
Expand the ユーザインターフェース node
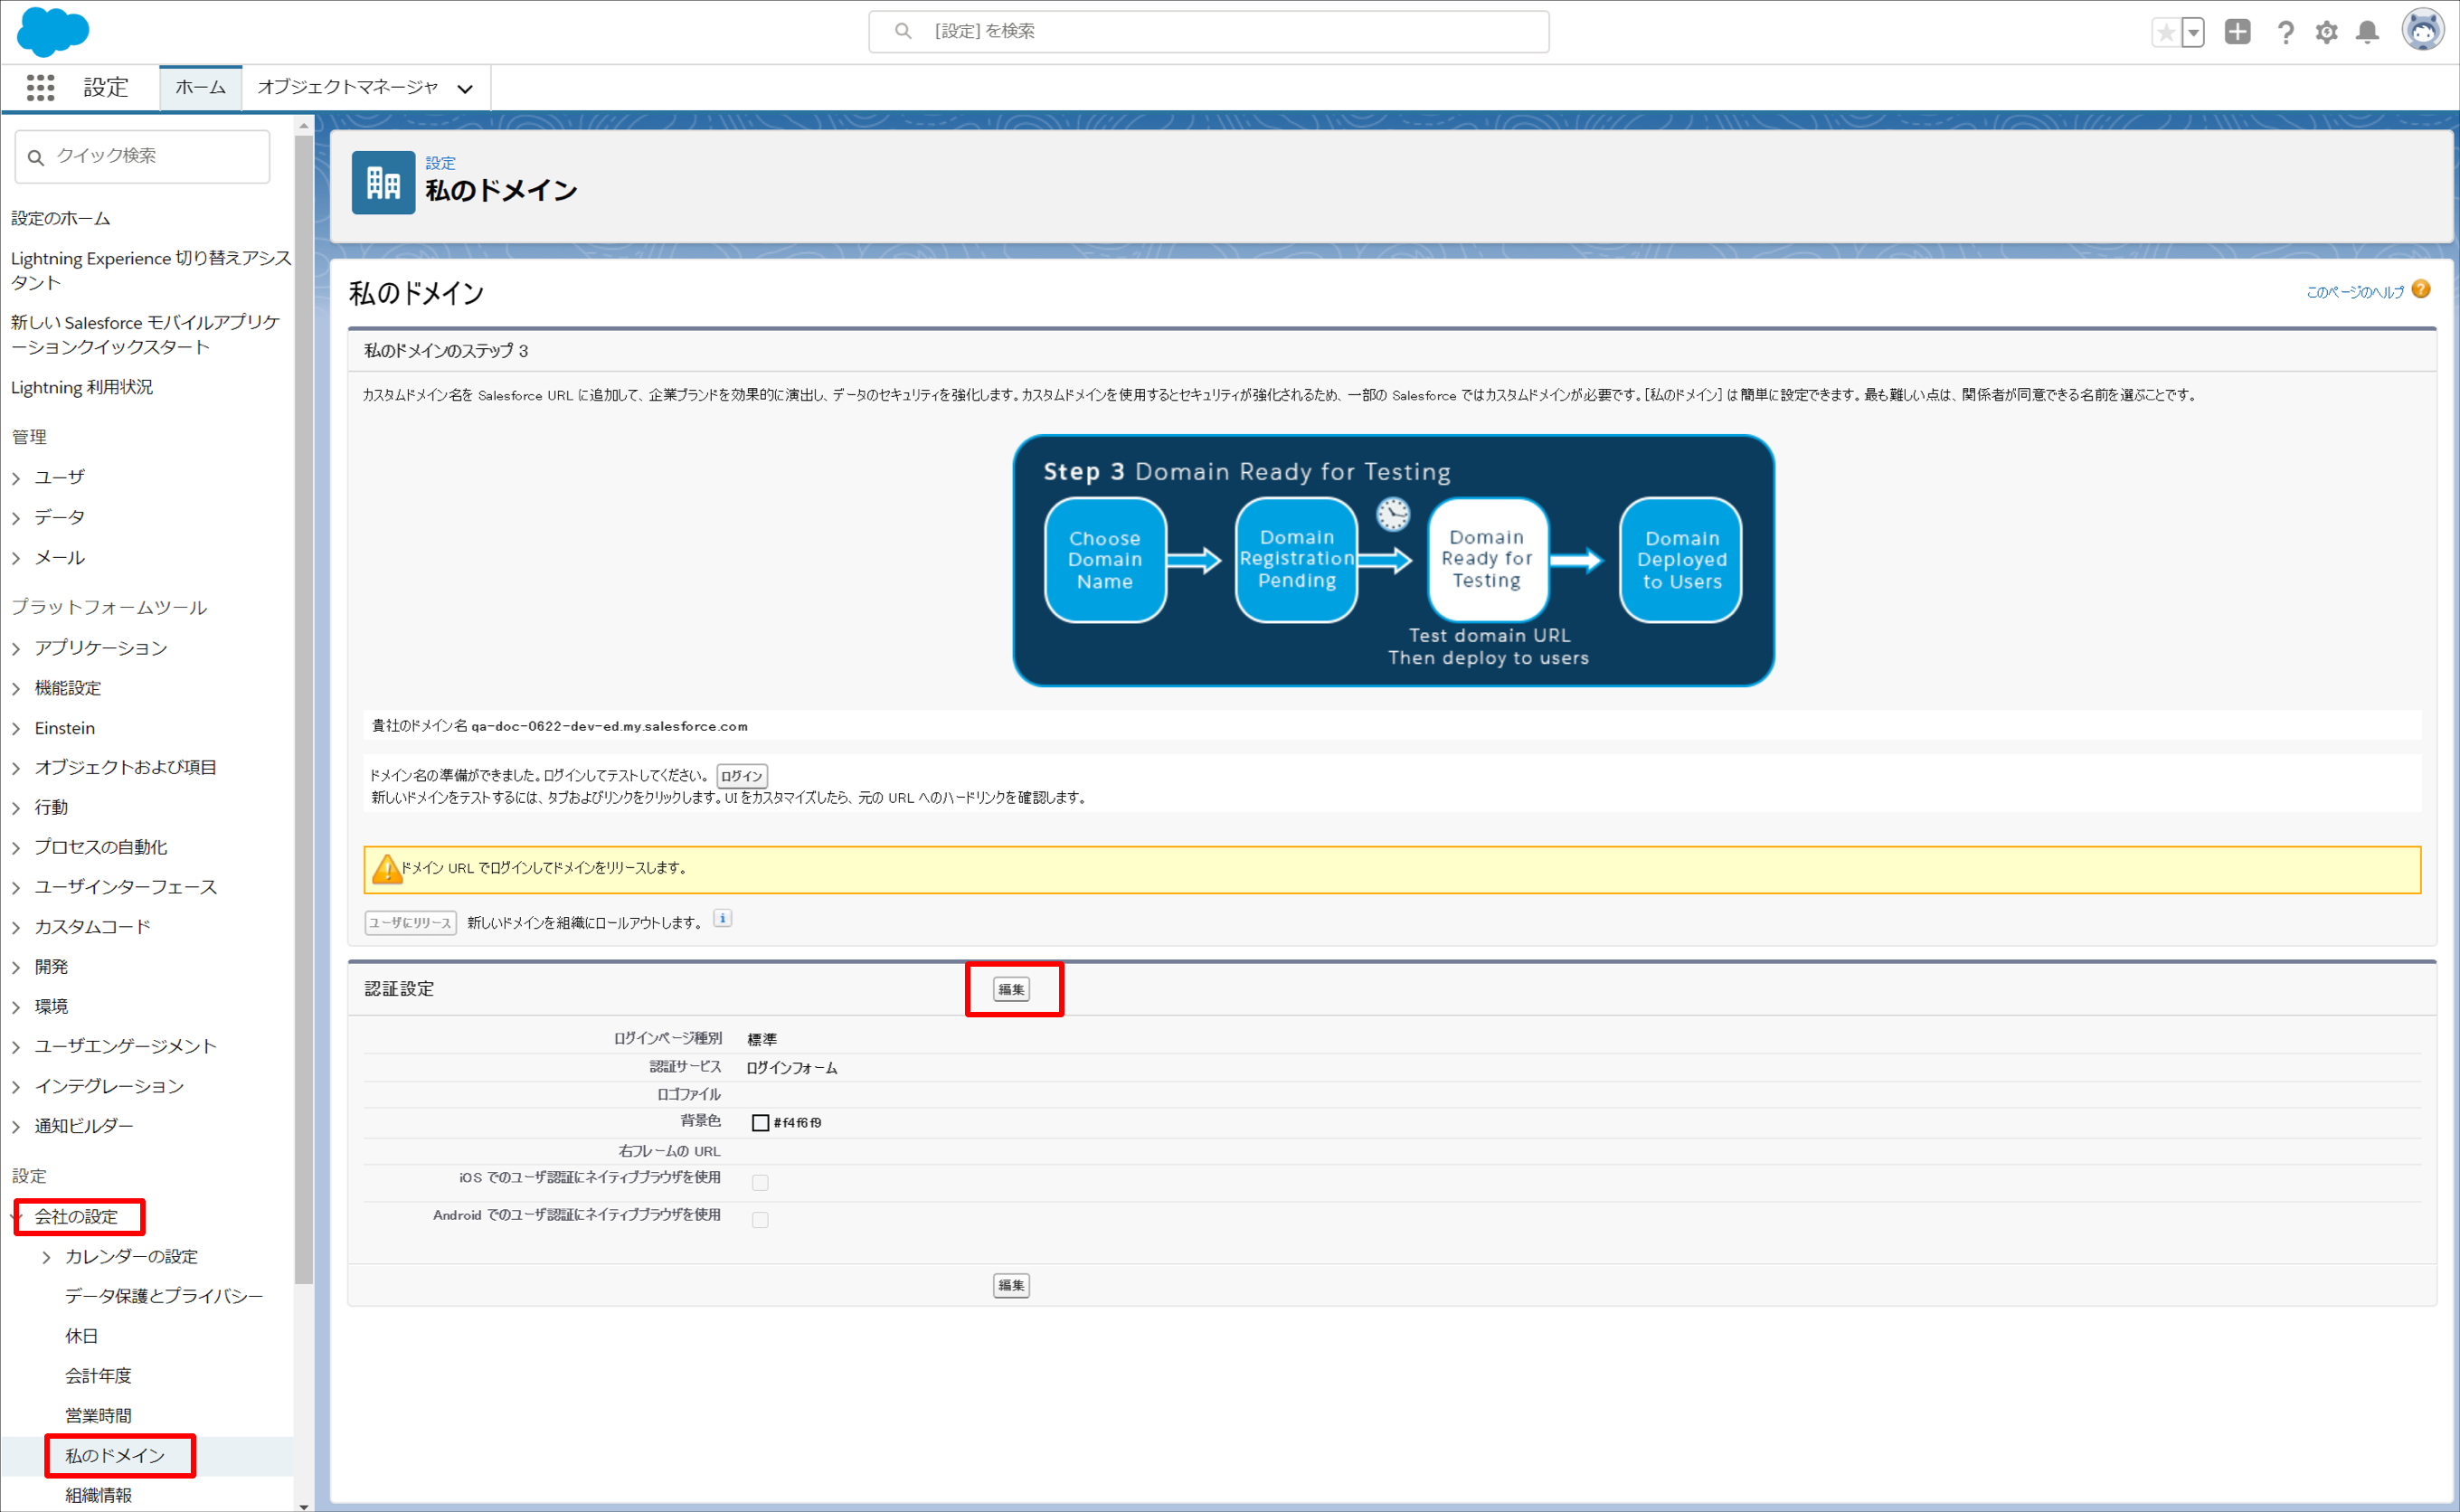tap(16, 887)
